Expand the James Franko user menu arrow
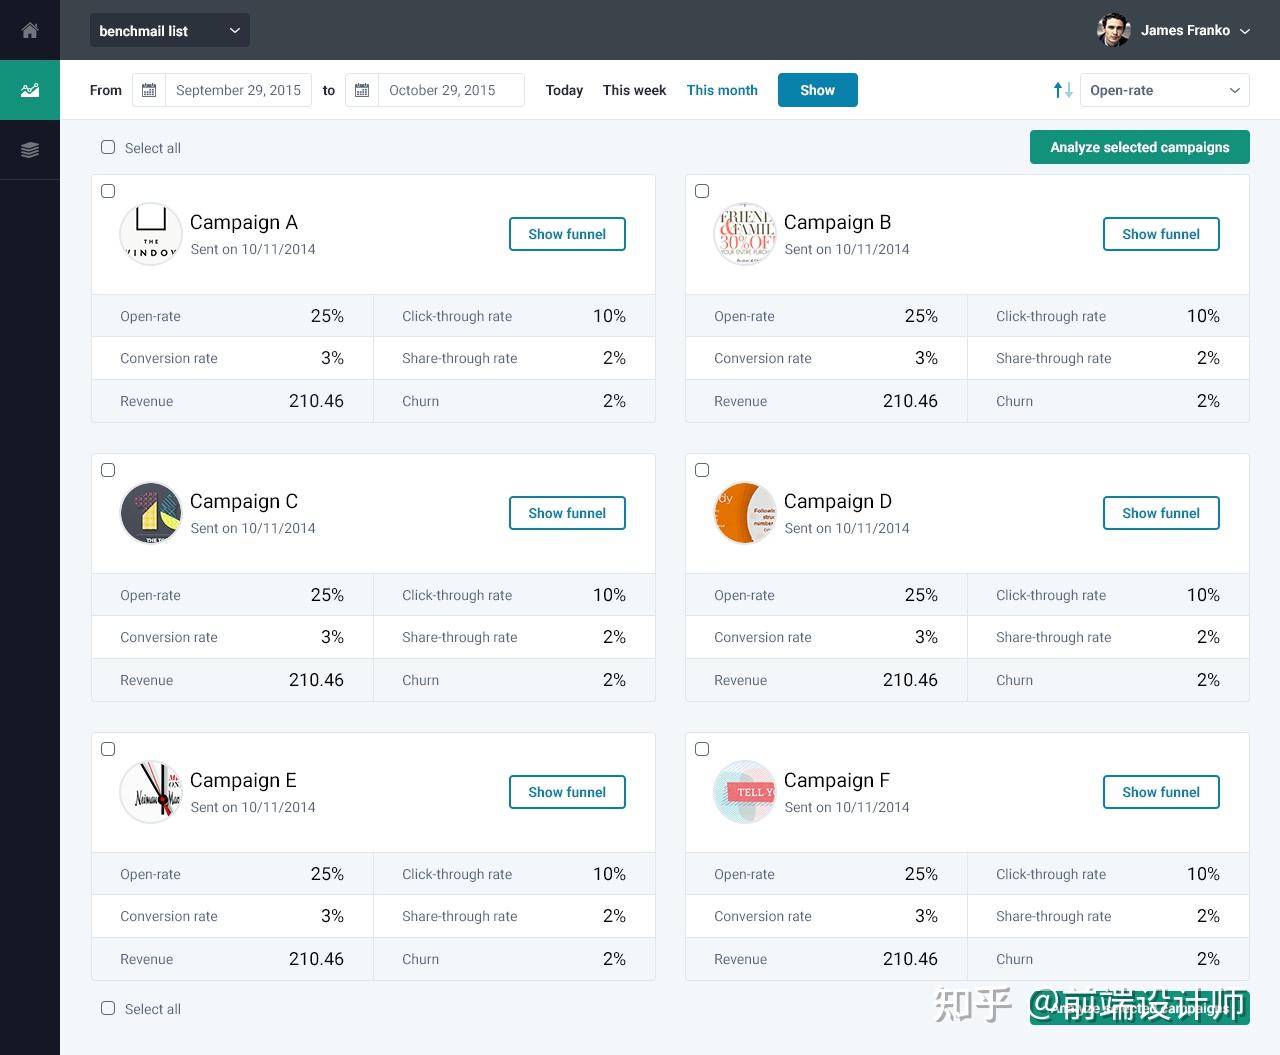1280x1055 pixels. pos(1245,31)
